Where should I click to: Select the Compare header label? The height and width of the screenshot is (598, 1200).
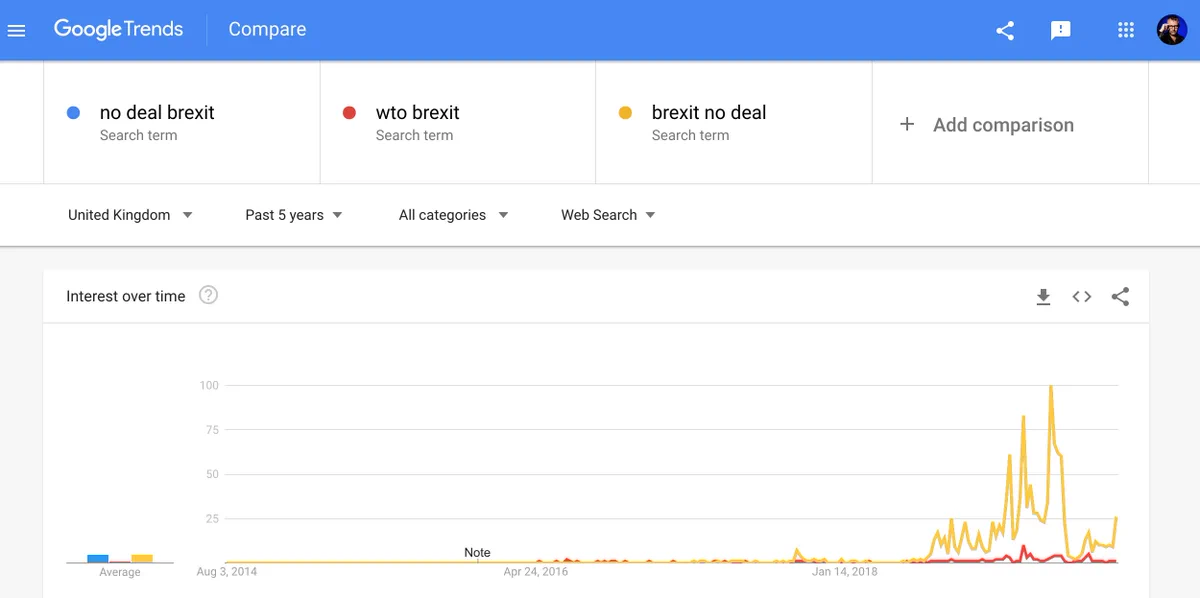(x=267, y=29)
